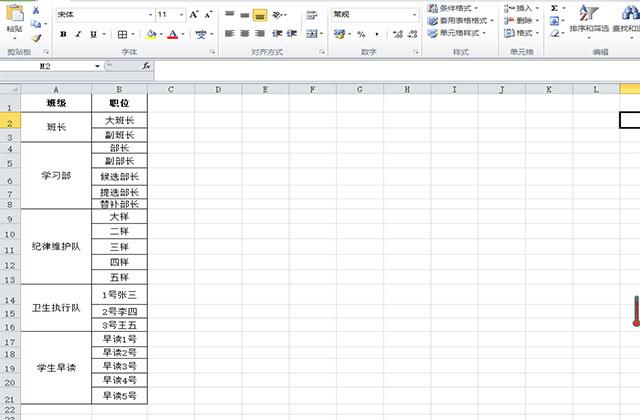Viewport: 640px width, 420px height.
Task: Toggle middle vertical alignment
Action: tap(244, 15)
